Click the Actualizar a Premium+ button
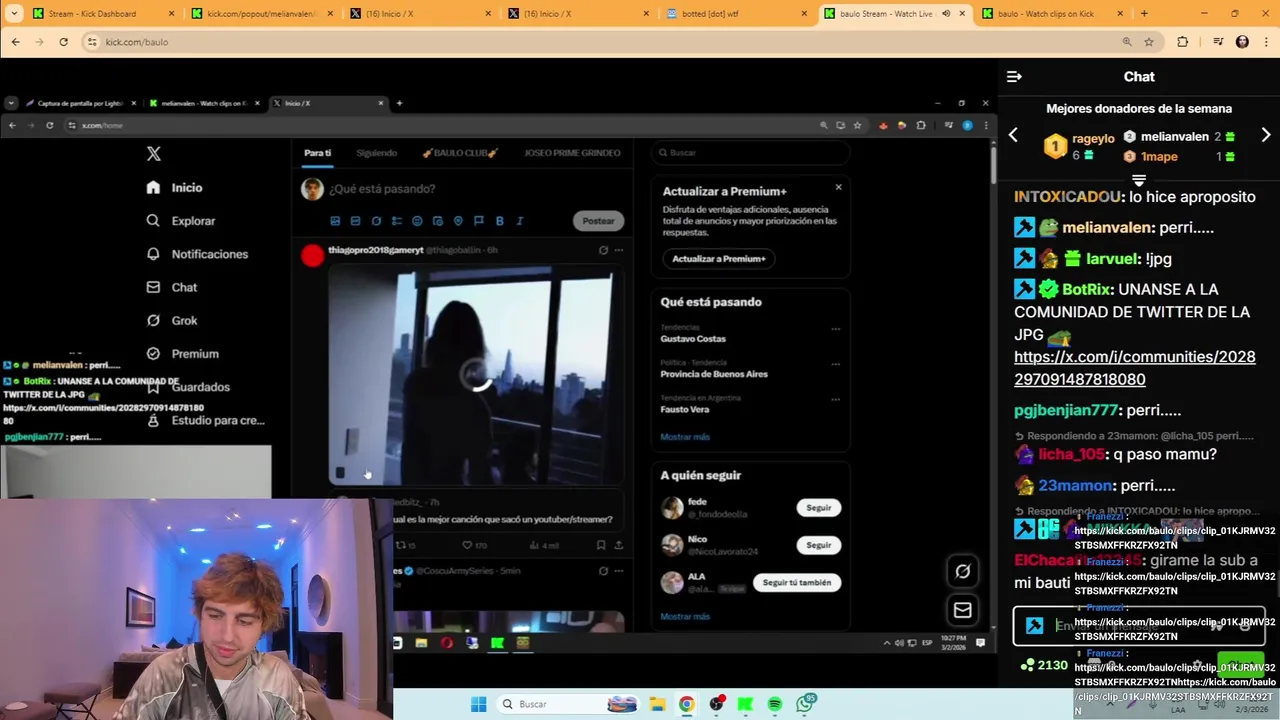The height and width of the screenshot is (720, 1280). [x=718, y=259]
